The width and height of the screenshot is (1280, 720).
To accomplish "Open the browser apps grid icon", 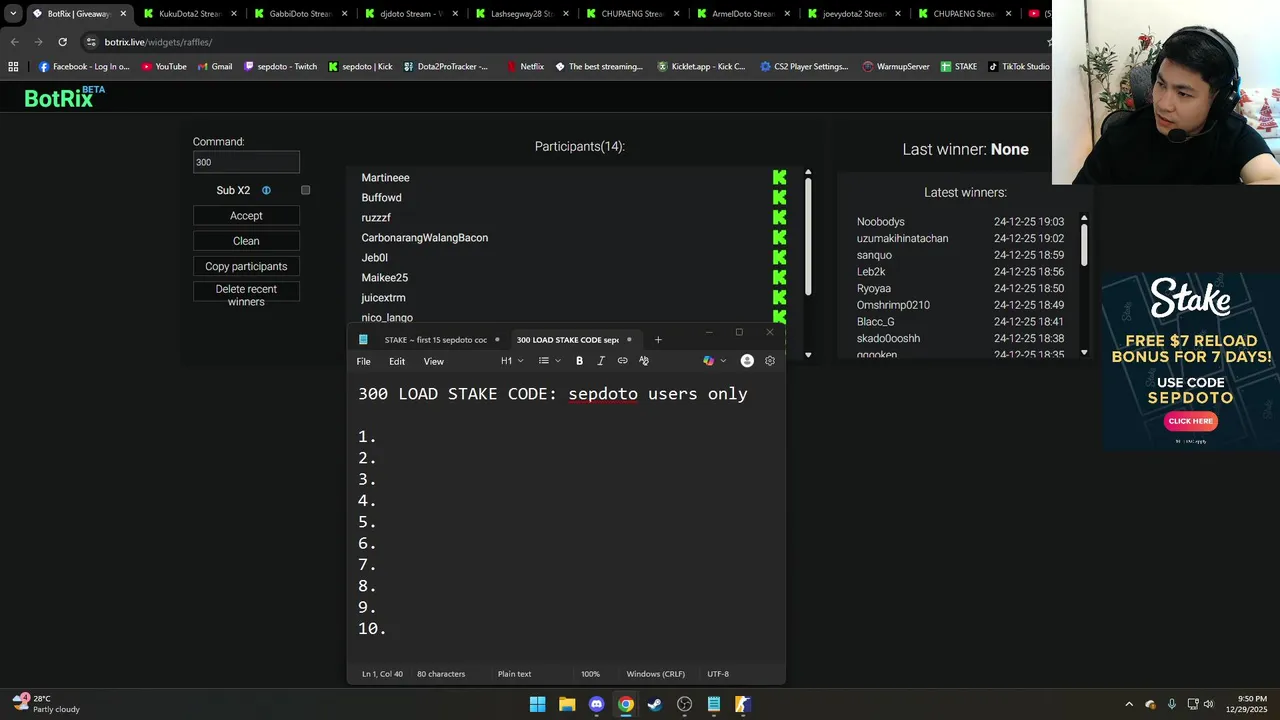I will pos(13,67).
